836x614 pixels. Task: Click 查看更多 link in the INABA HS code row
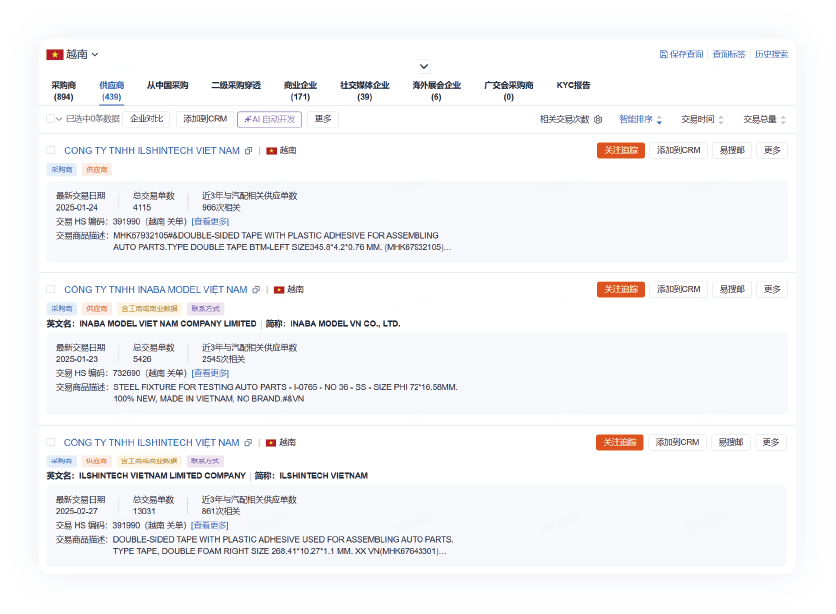coord(210,373)
